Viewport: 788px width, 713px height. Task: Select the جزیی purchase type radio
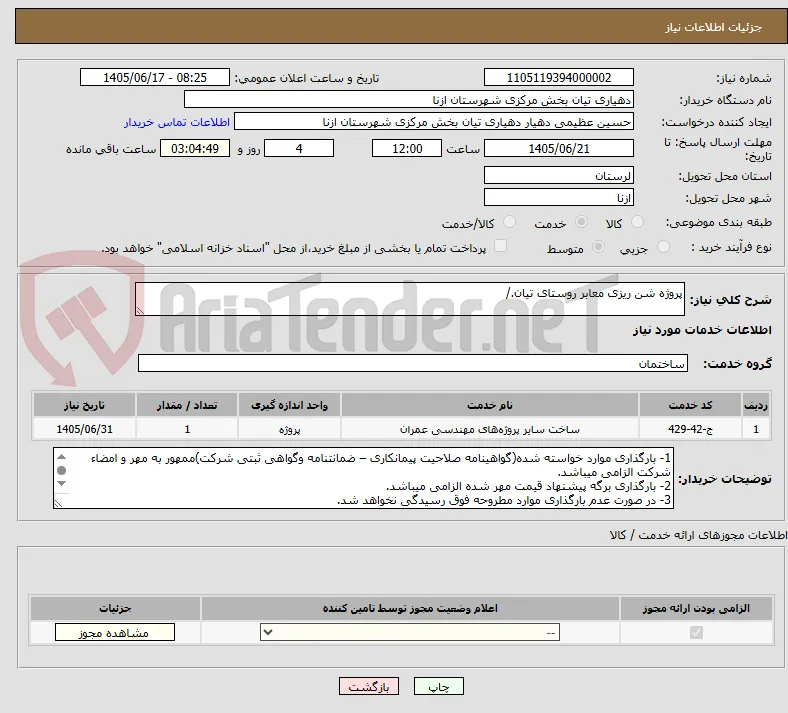pyautogui.click(x=663, y=247)
